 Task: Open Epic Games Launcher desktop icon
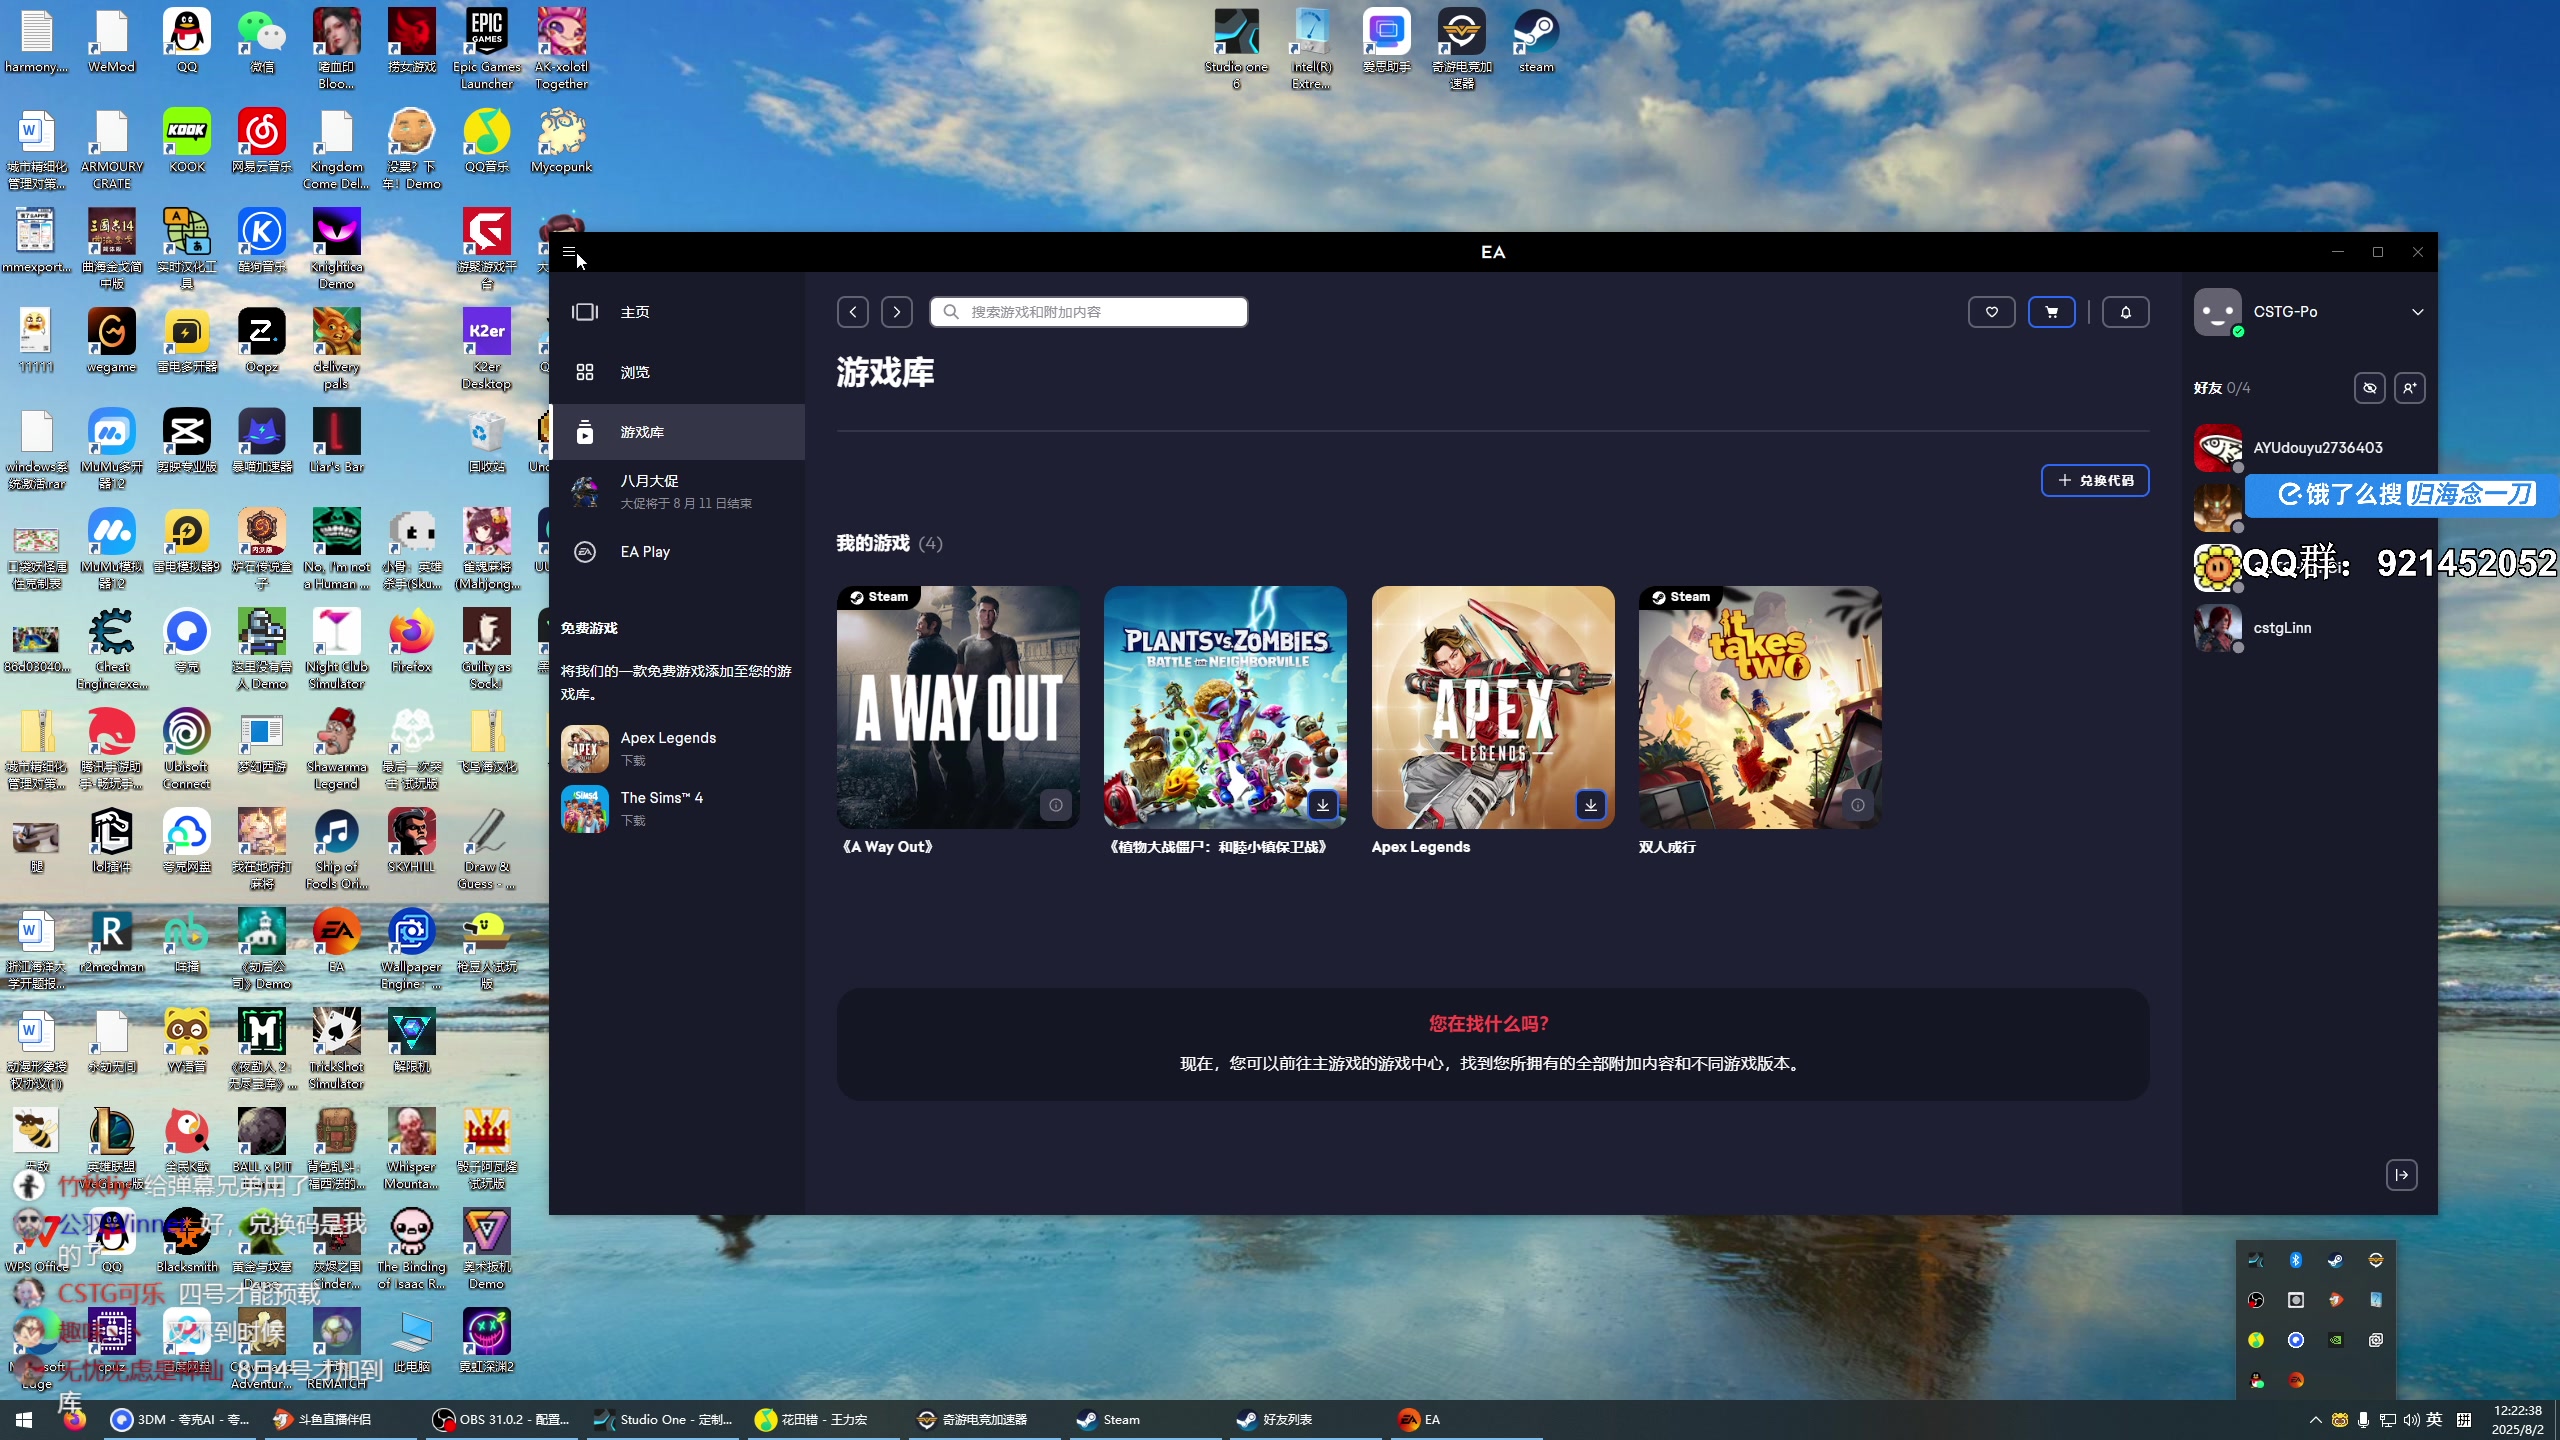tap(487, 48)
